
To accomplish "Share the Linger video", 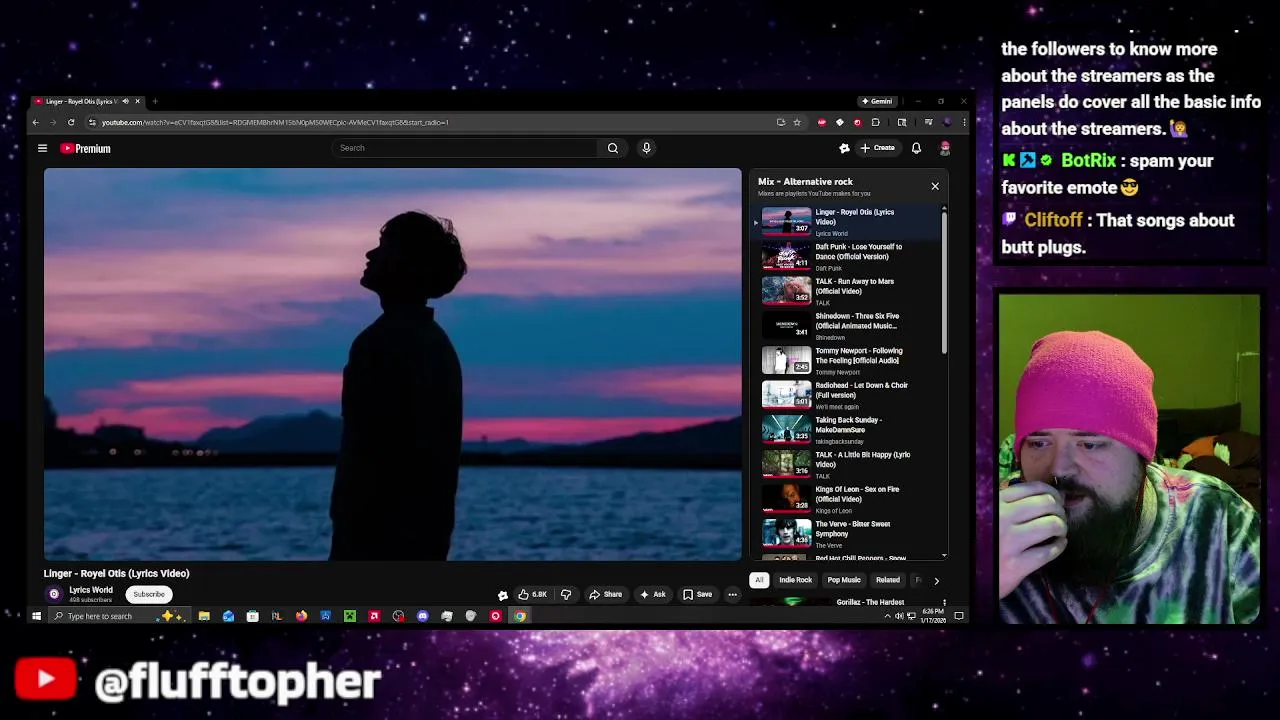I will [606, 594].
